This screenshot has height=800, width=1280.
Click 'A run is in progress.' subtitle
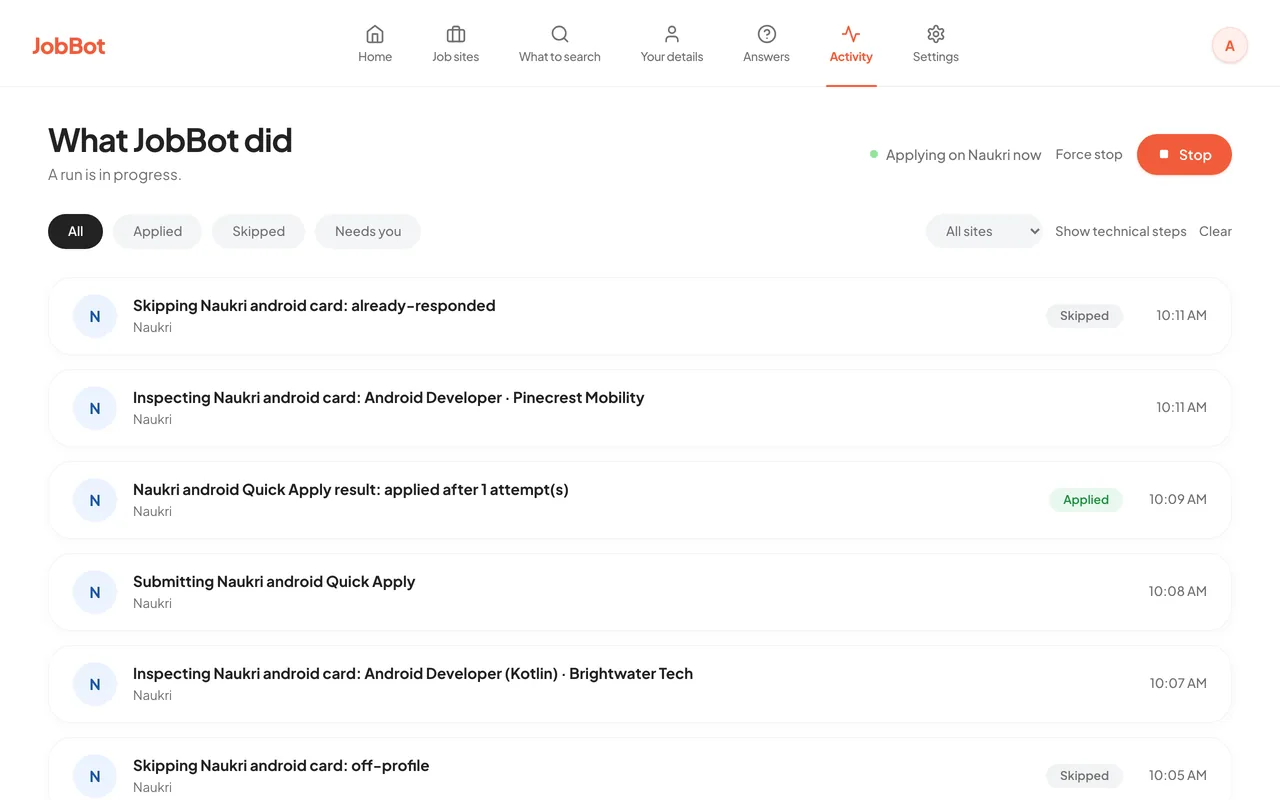click(x=115, y=175)
